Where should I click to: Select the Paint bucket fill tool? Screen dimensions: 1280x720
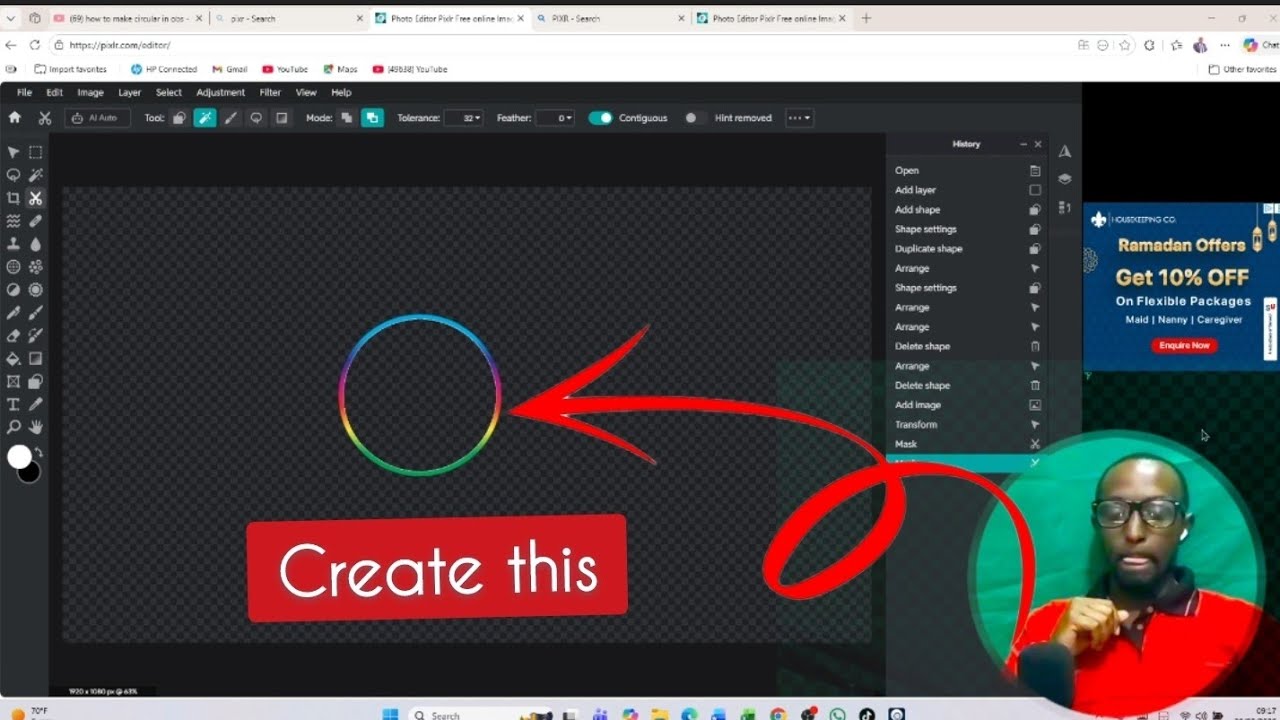point(13,359)
